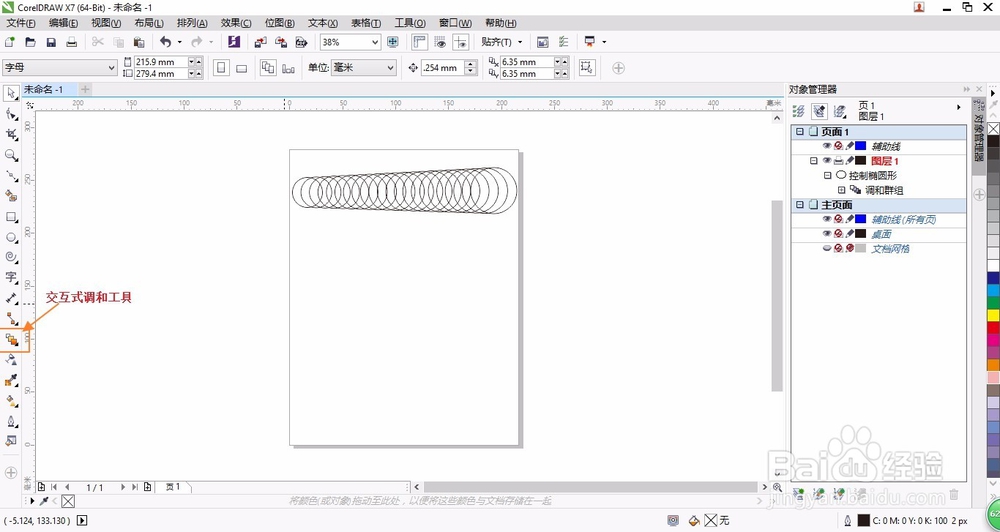Select the Color eyedropper tool

point(11,381)
